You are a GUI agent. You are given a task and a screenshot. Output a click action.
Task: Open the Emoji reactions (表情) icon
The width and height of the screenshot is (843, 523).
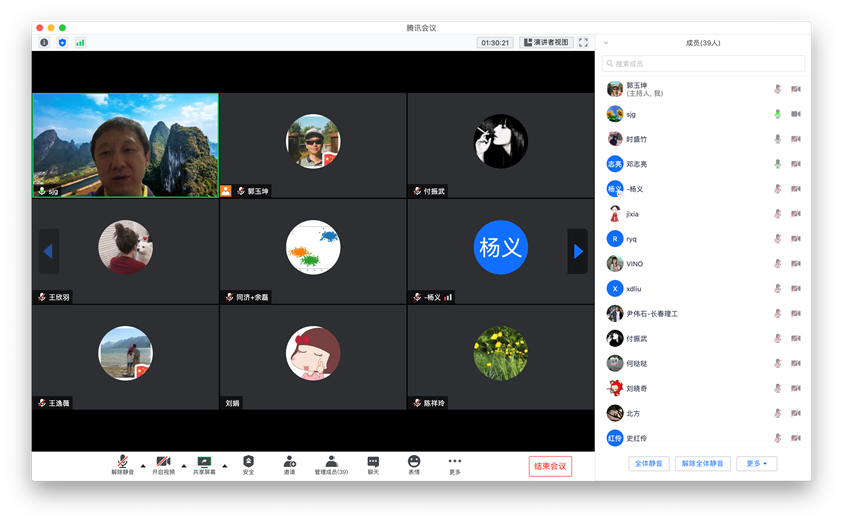(414, 463)
